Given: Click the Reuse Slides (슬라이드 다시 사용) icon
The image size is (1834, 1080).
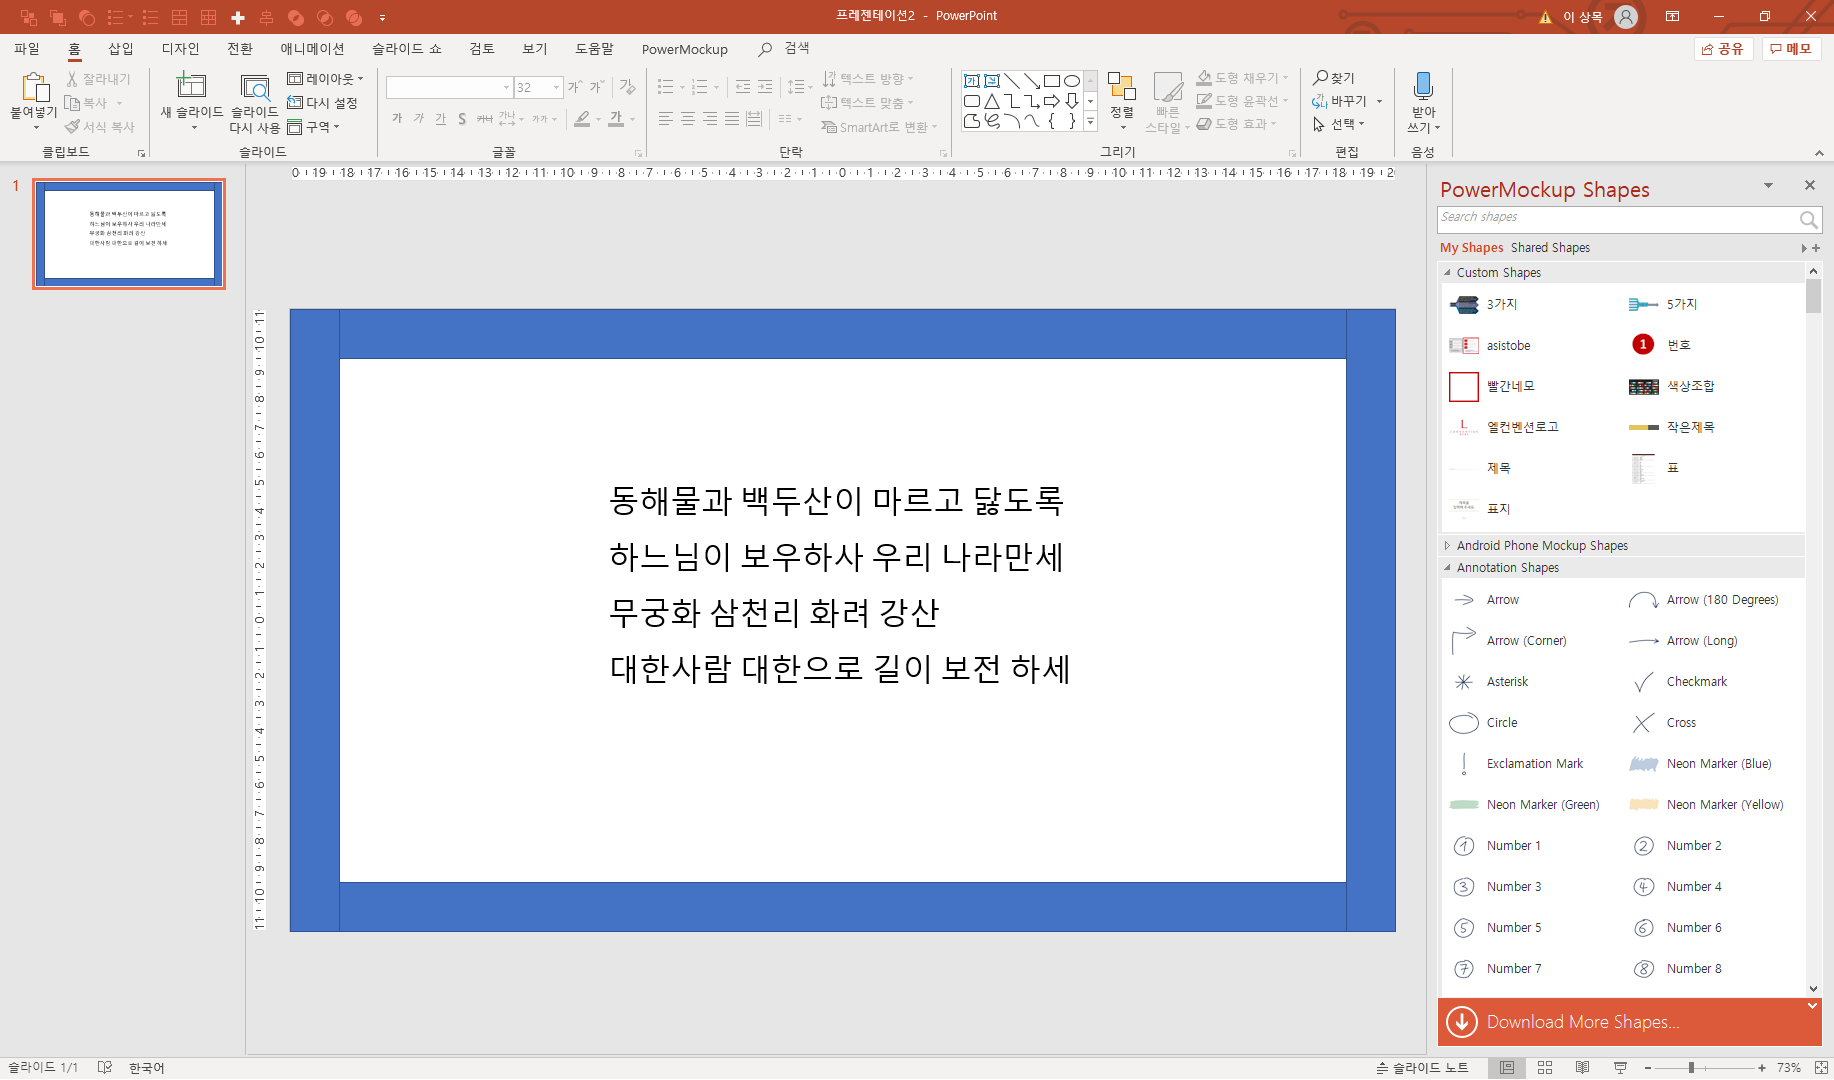Looking at the screenshot, I should click(x=255, y=87).
